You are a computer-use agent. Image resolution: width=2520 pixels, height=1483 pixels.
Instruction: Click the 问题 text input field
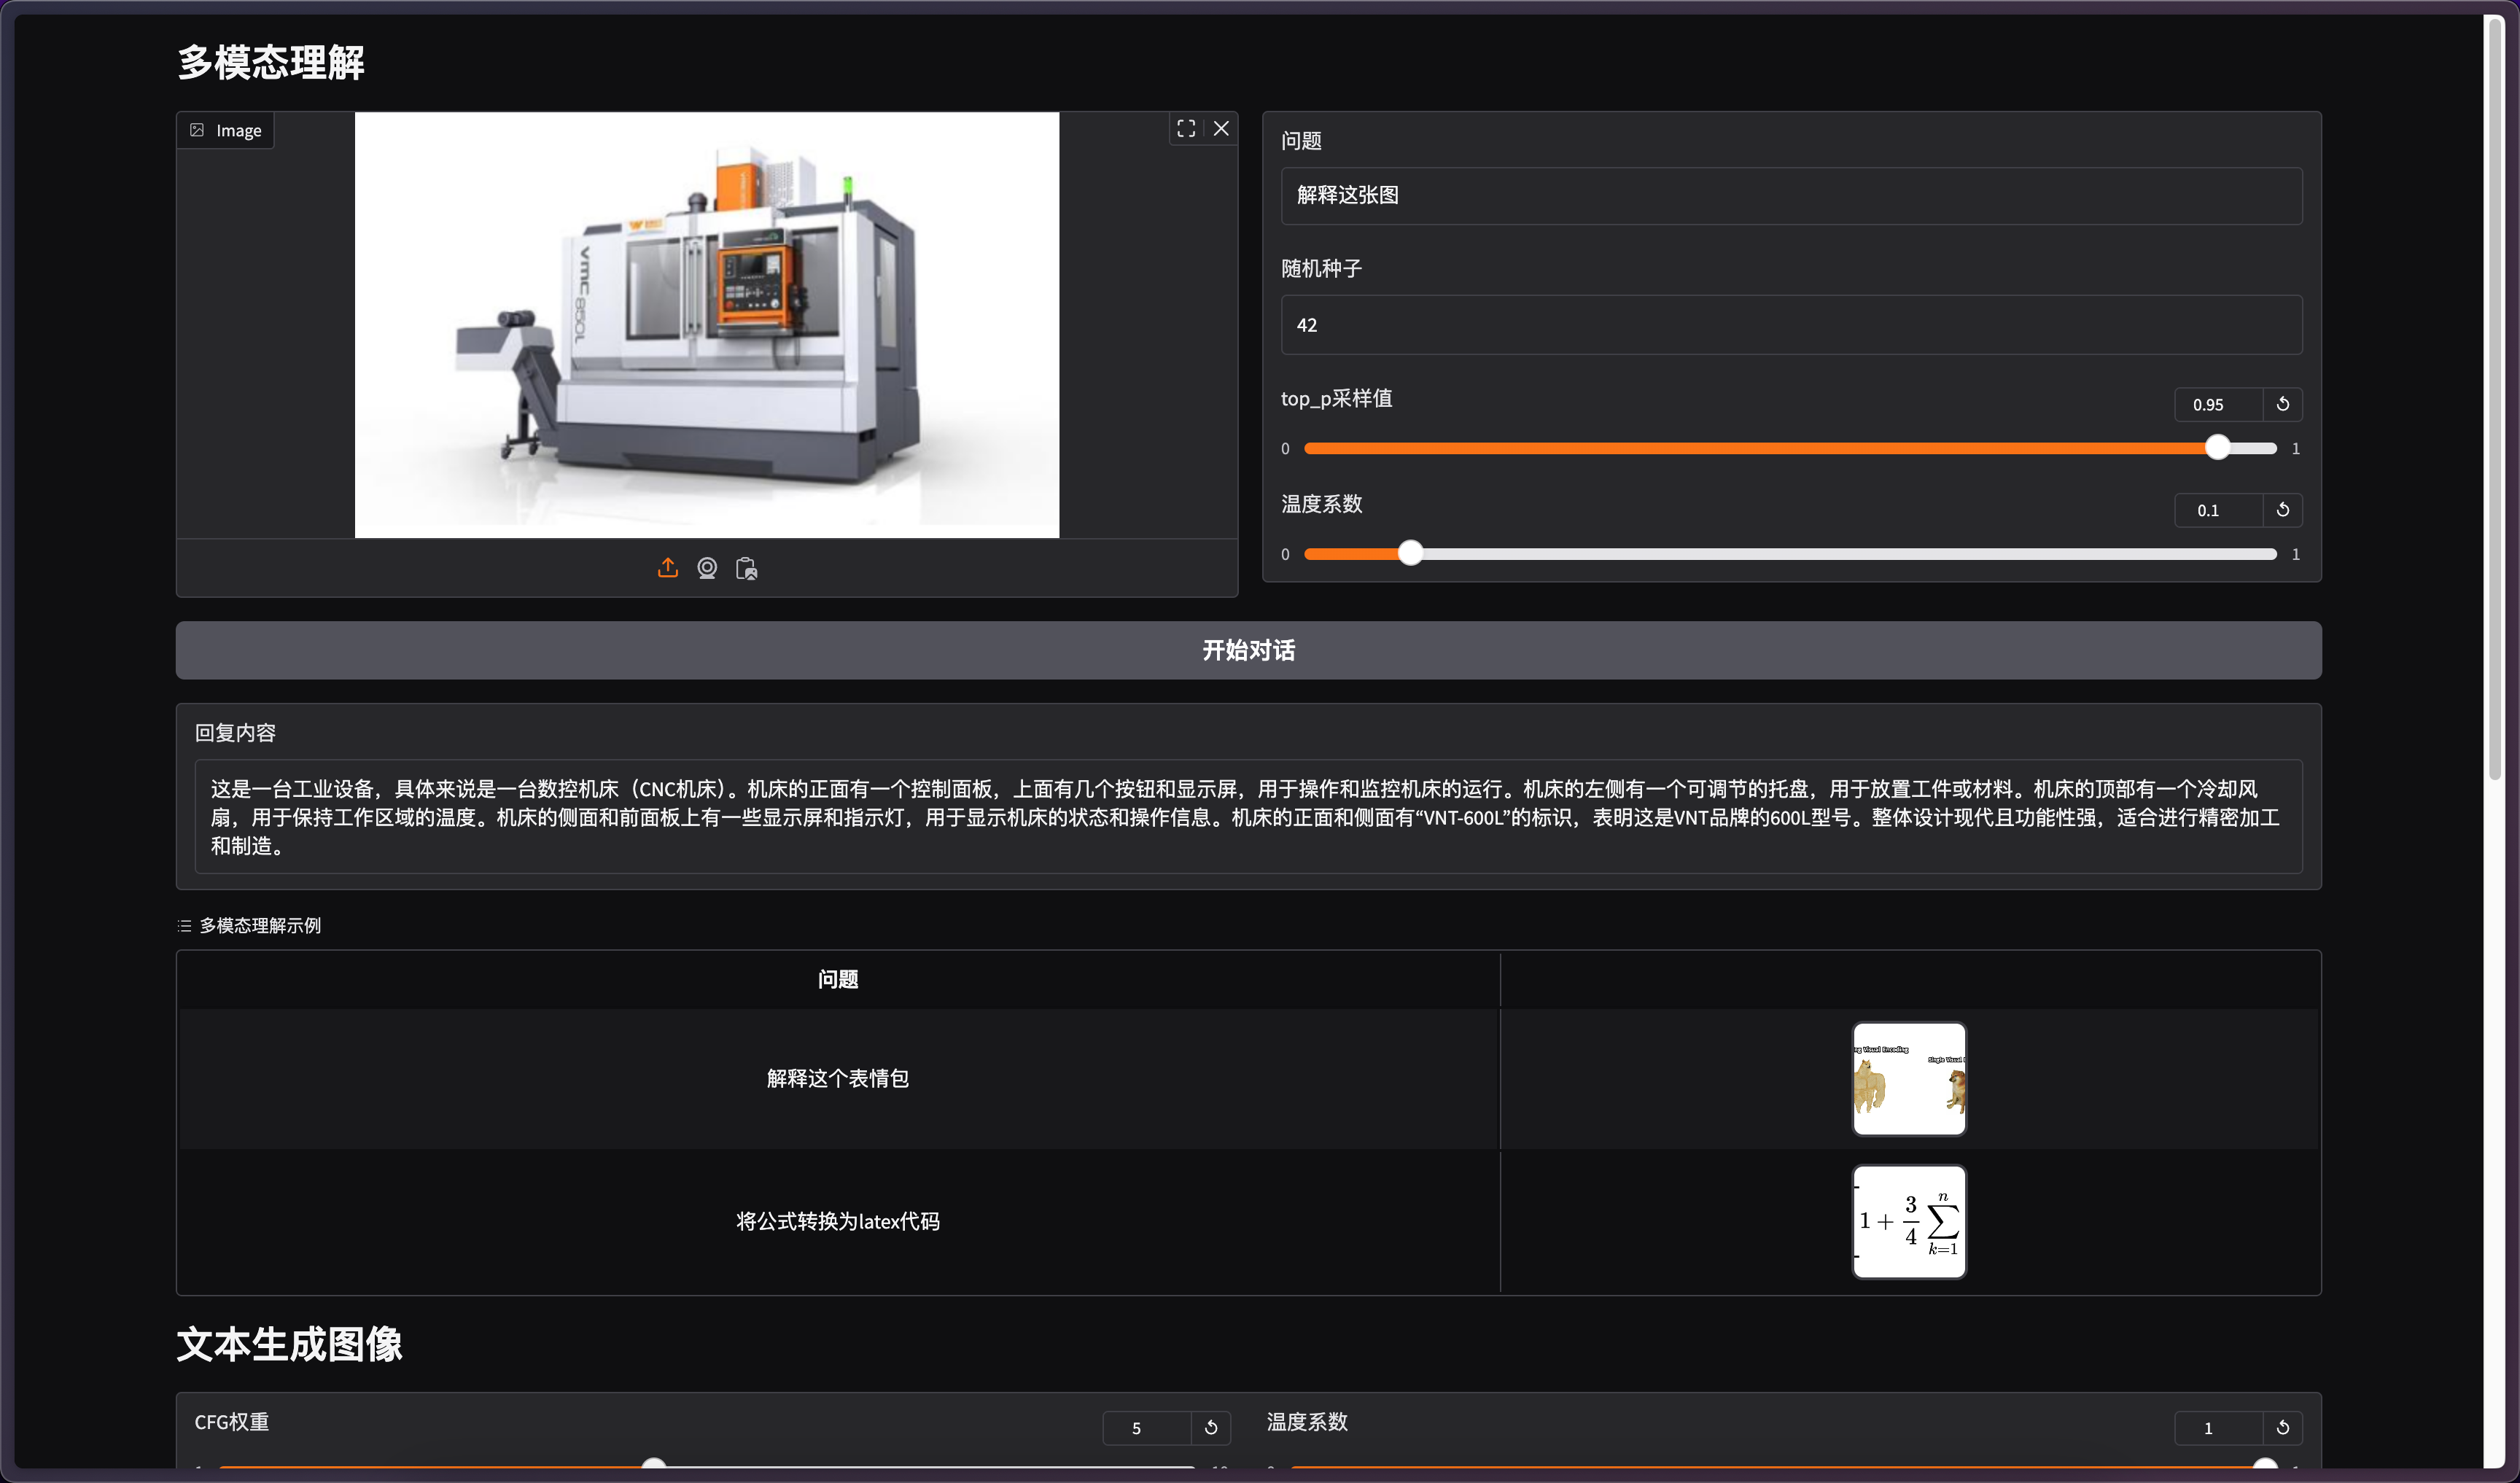tap(1790, 195)
